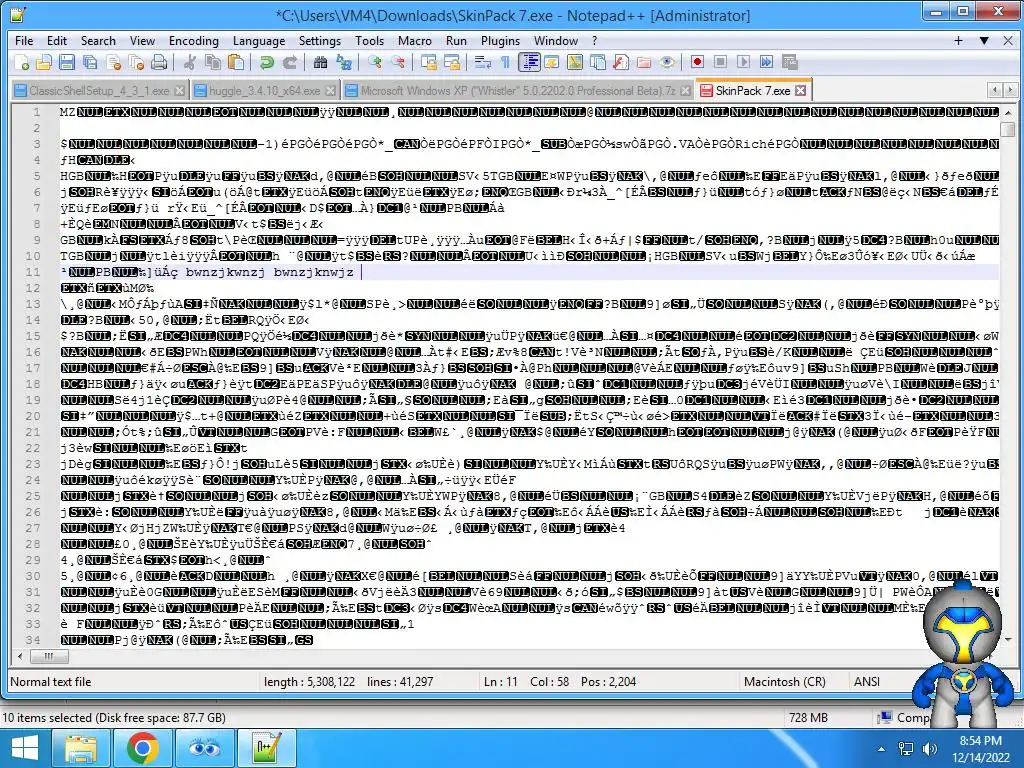Viewport: 1024px width, 768px height.
Task: Click the Redo toolbar icon
Action: pyautogui.click(x=289, y=62)
